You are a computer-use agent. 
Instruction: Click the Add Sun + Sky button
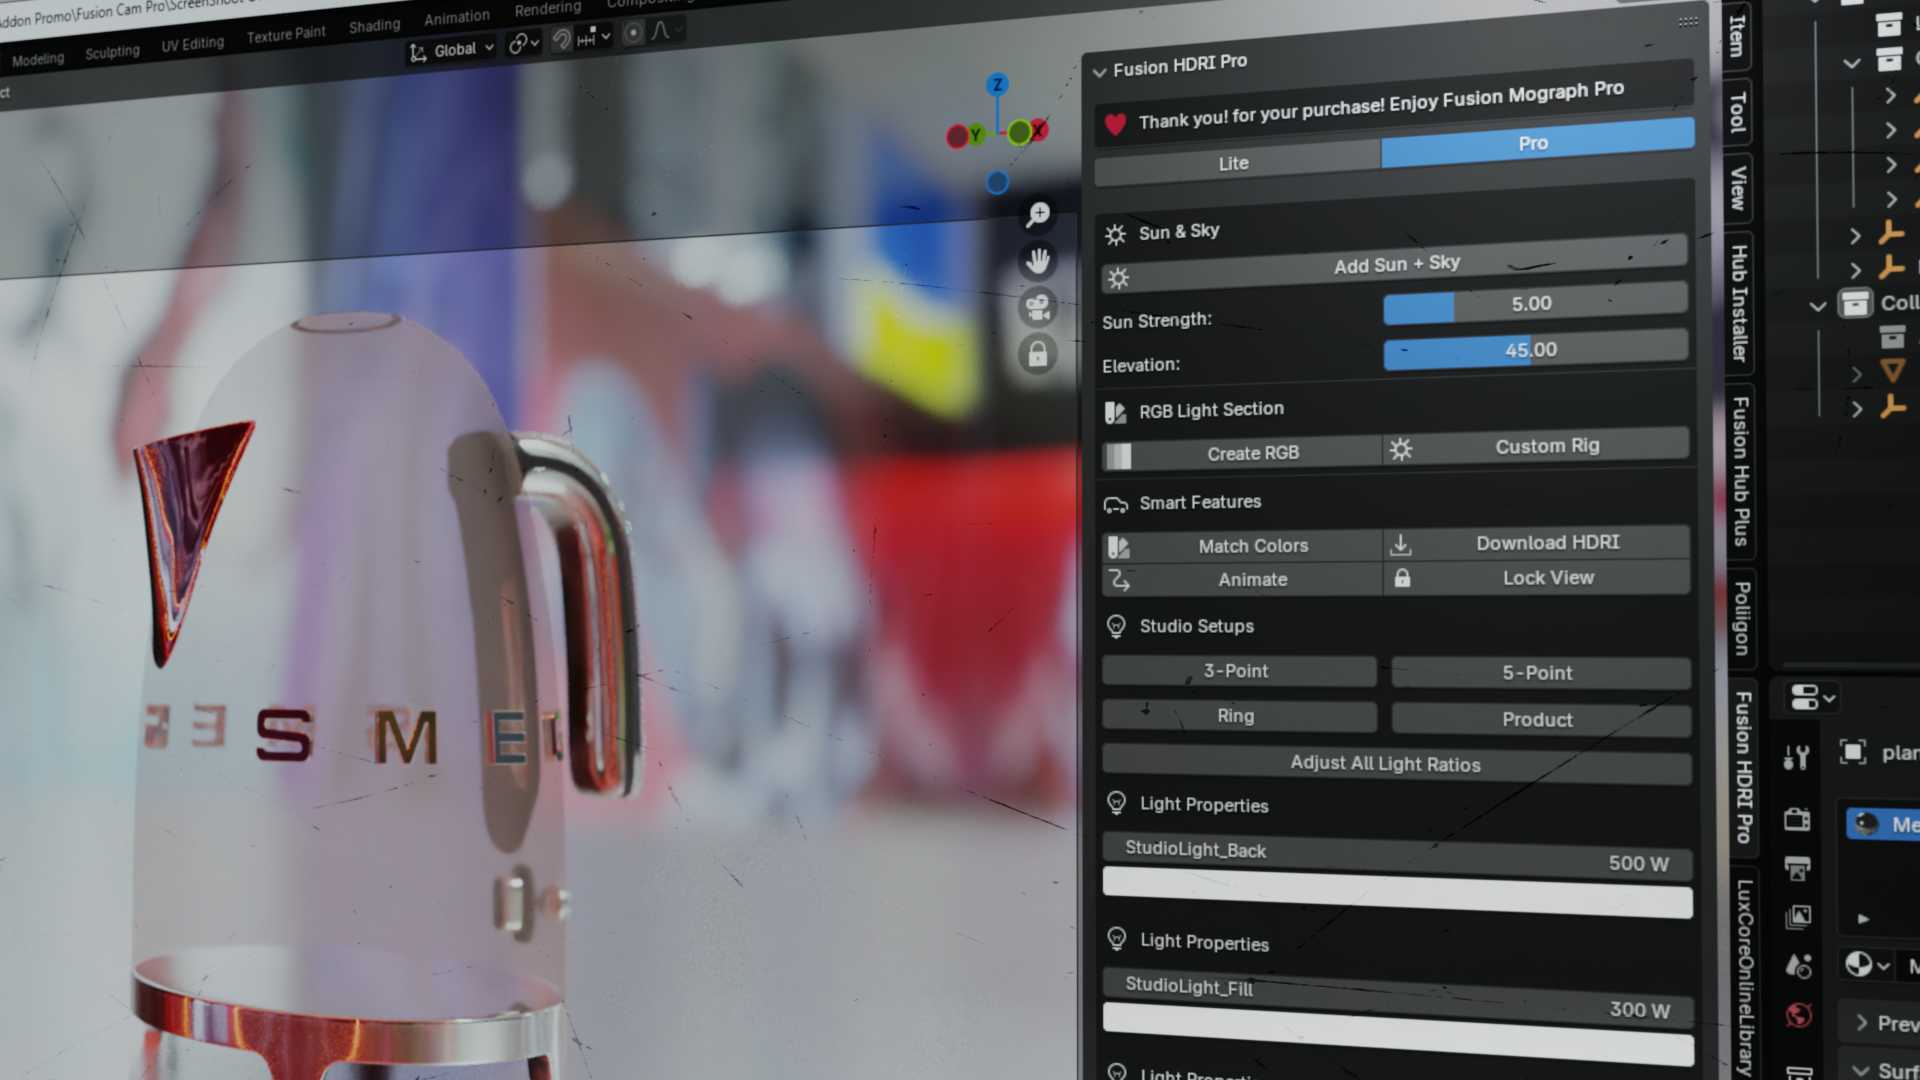(1395, 265)
